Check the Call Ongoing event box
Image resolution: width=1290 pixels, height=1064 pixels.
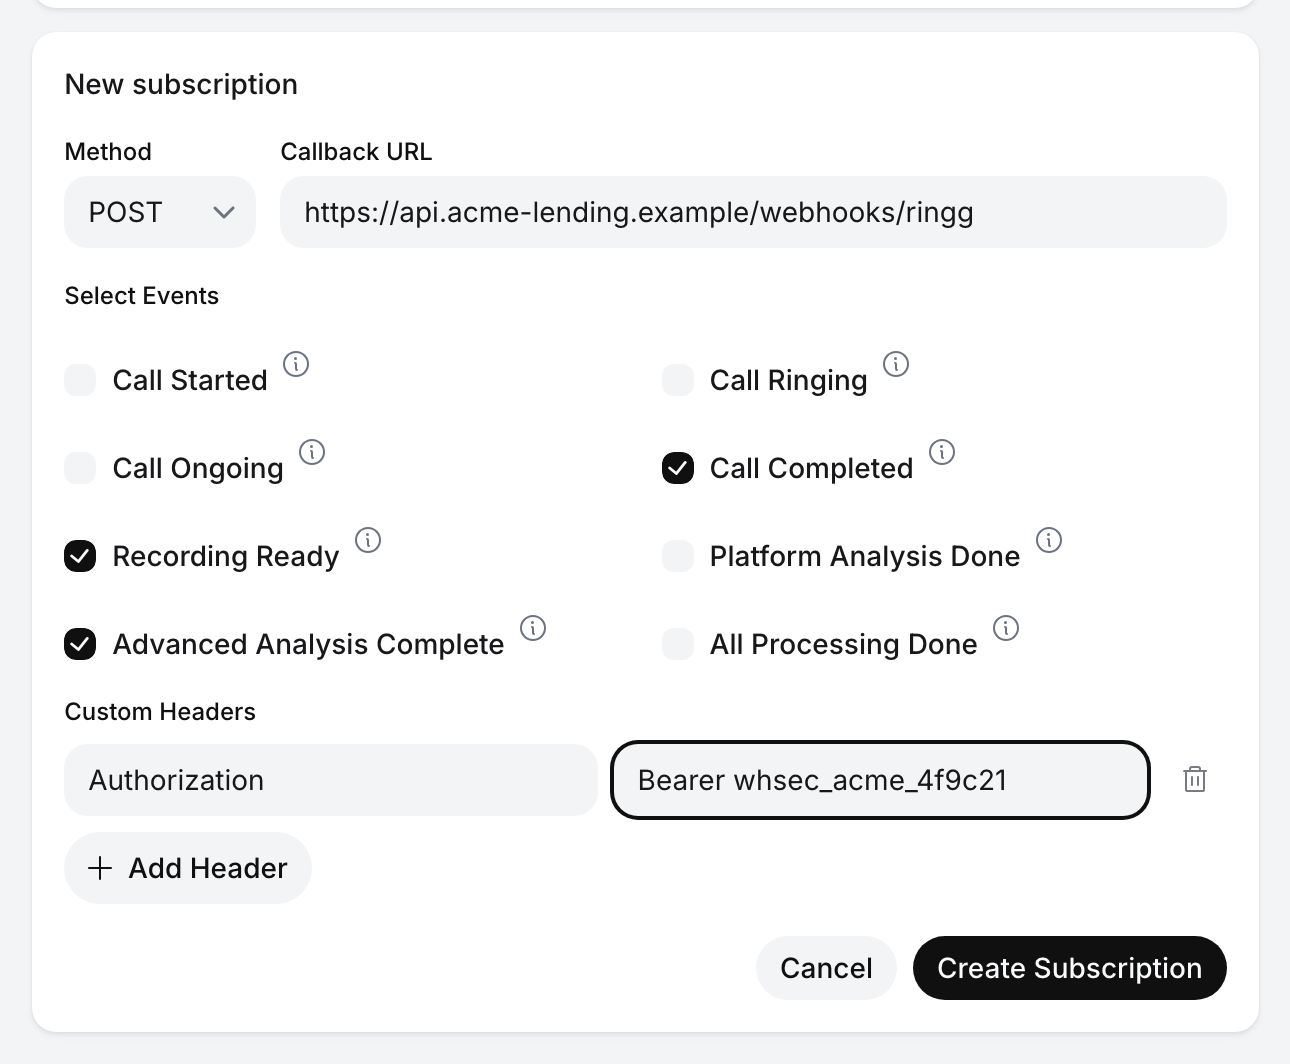click(80, 468)
